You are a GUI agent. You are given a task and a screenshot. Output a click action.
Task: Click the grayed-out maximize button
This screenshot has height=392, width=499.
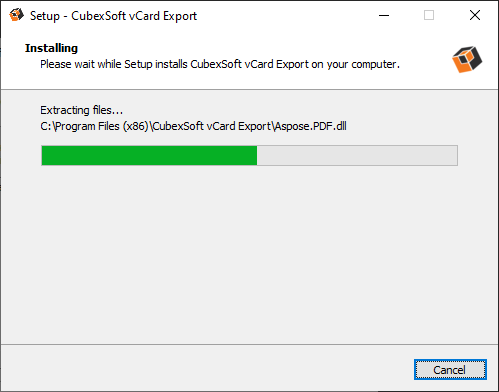coord(429,15)
